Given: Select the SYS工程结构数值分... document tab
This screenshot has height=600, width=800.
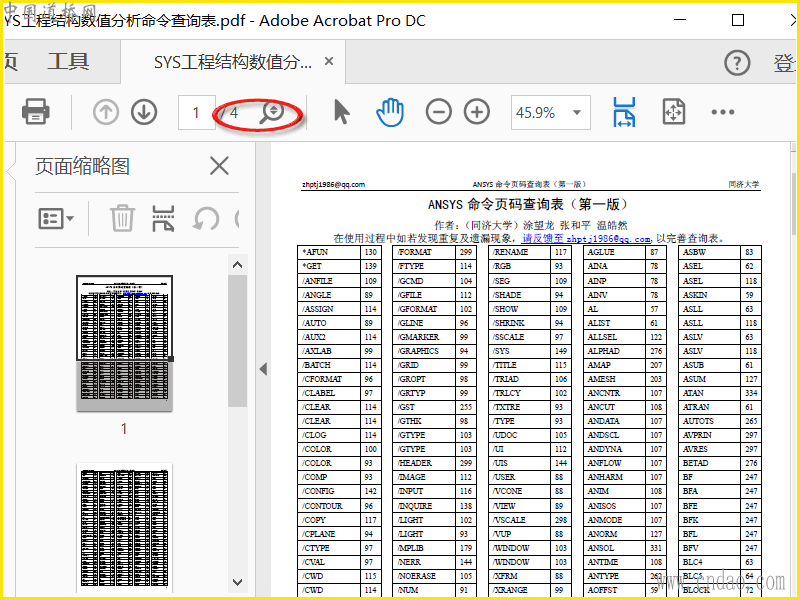Looking at the screenshot, I should [x=233, y=62].
